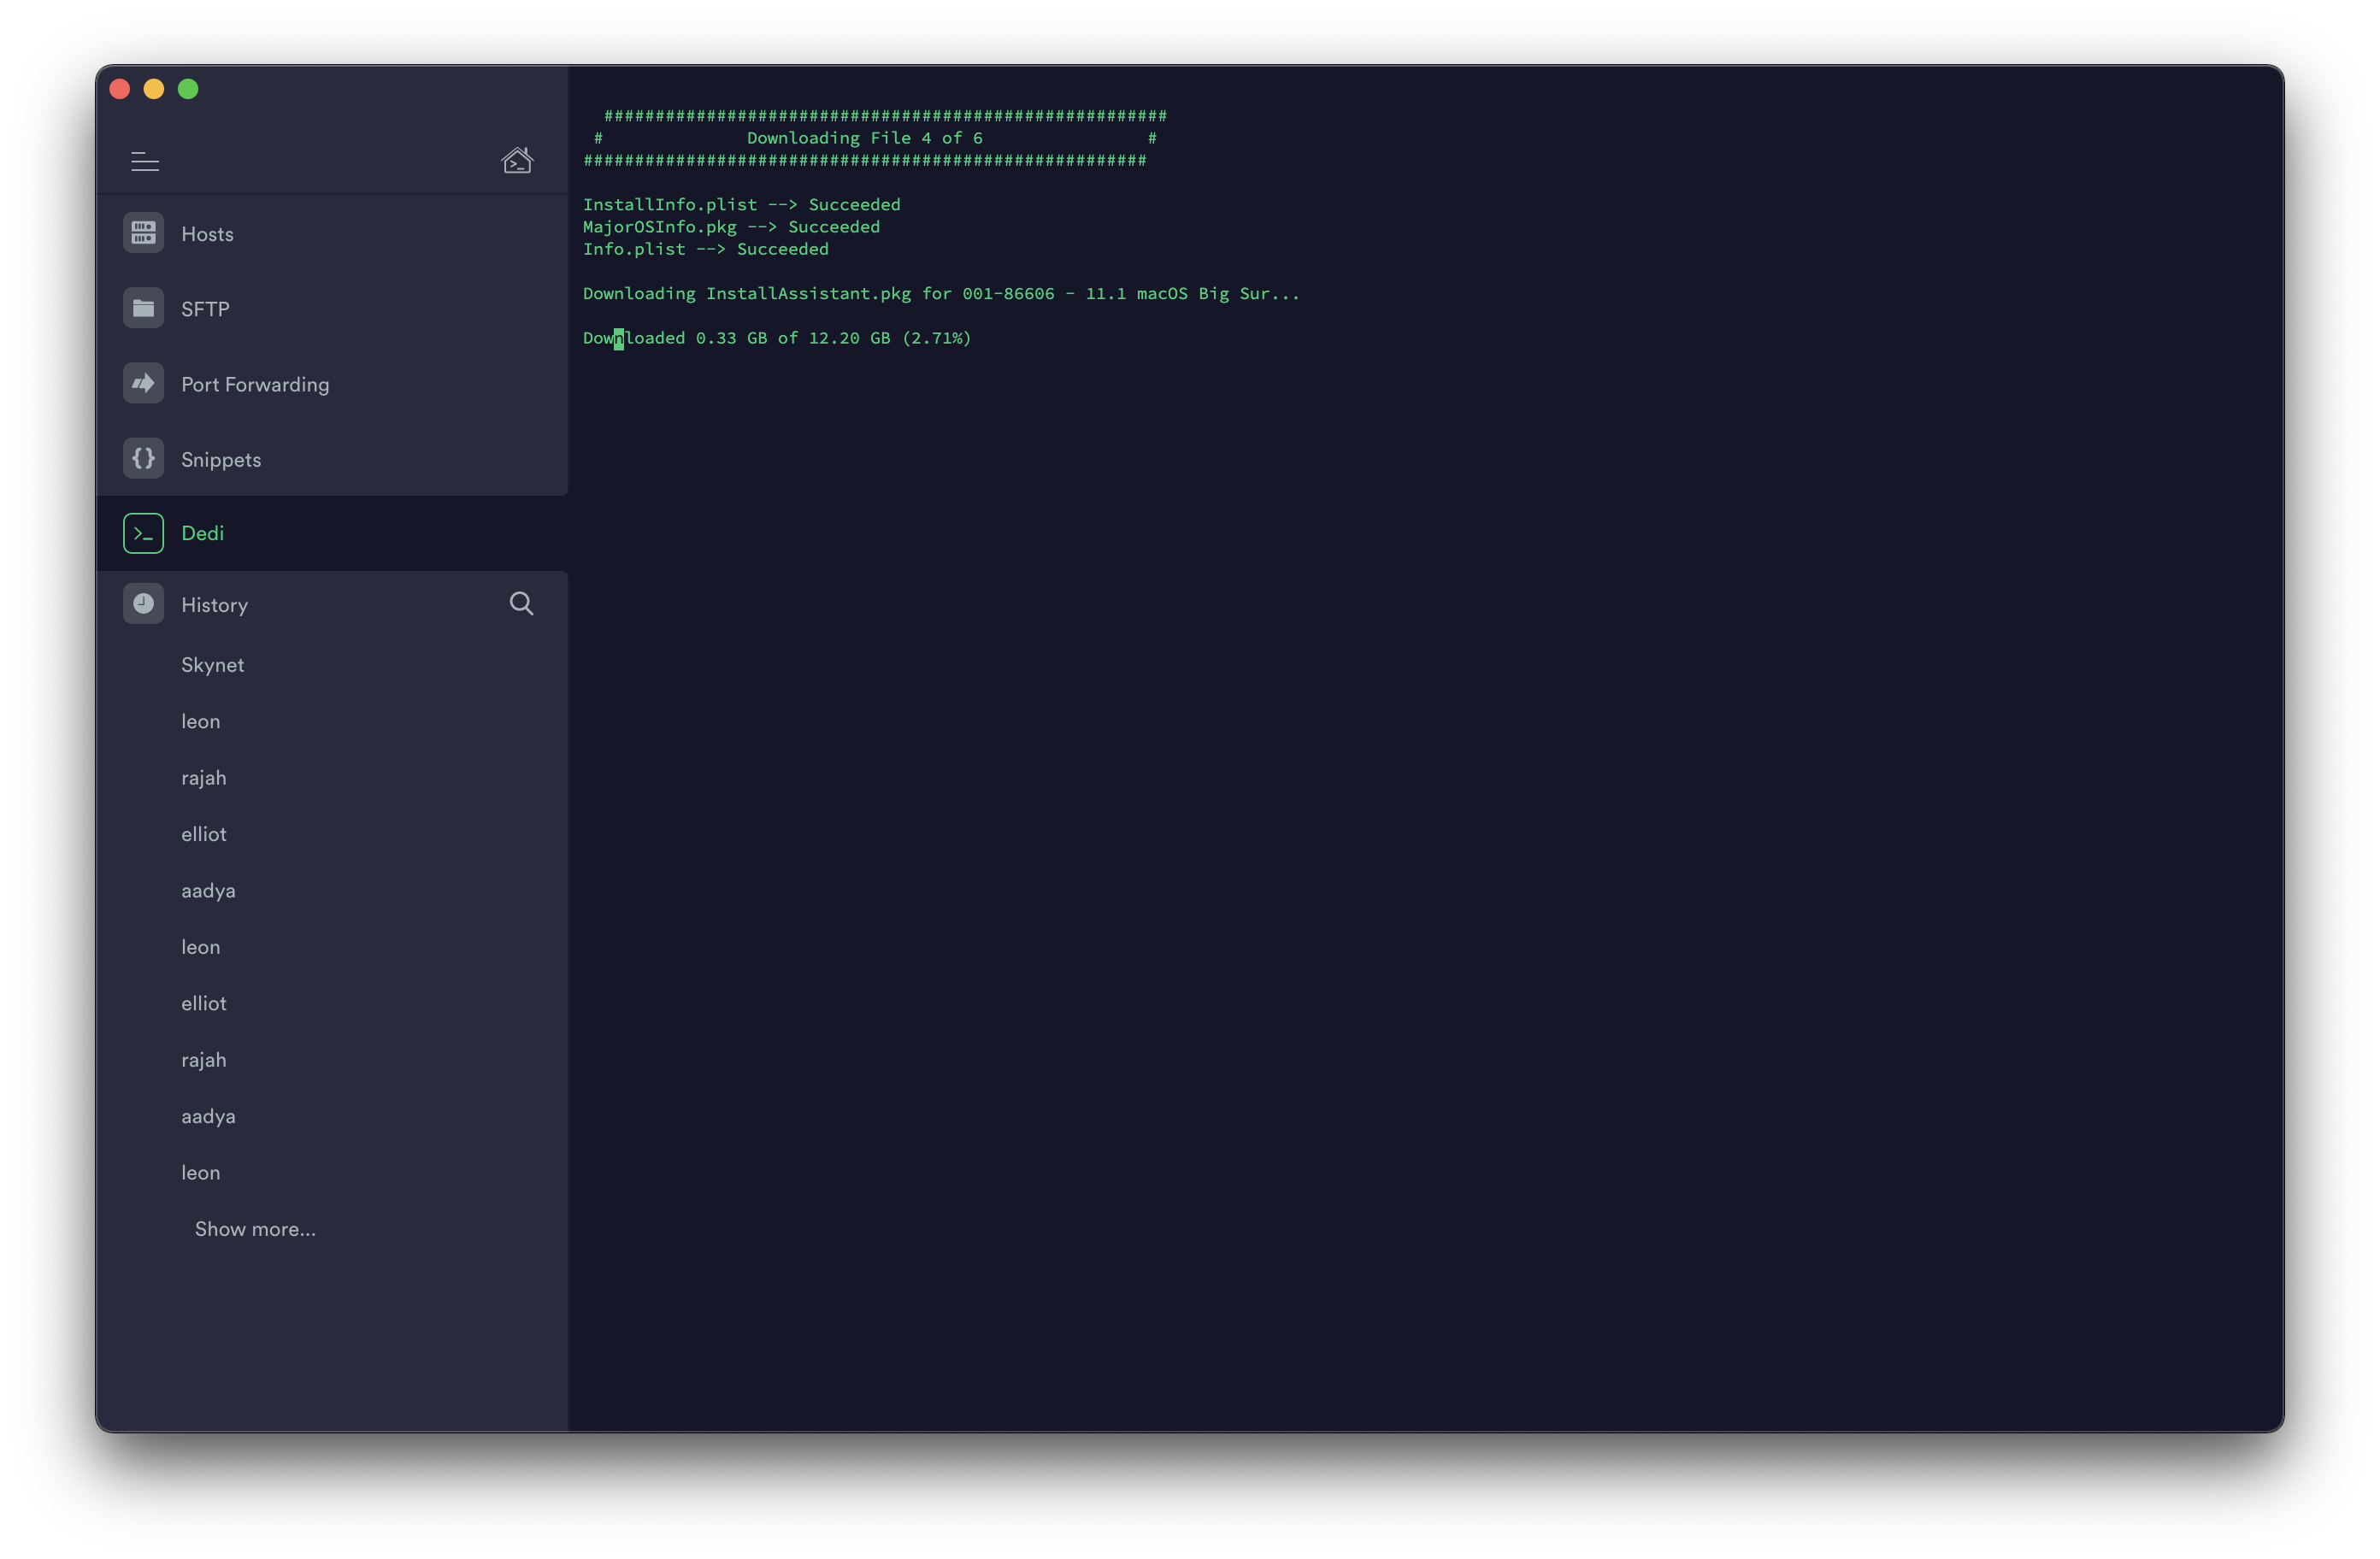
Task: Click the SFTP folder icon
Action: [143, 308]
